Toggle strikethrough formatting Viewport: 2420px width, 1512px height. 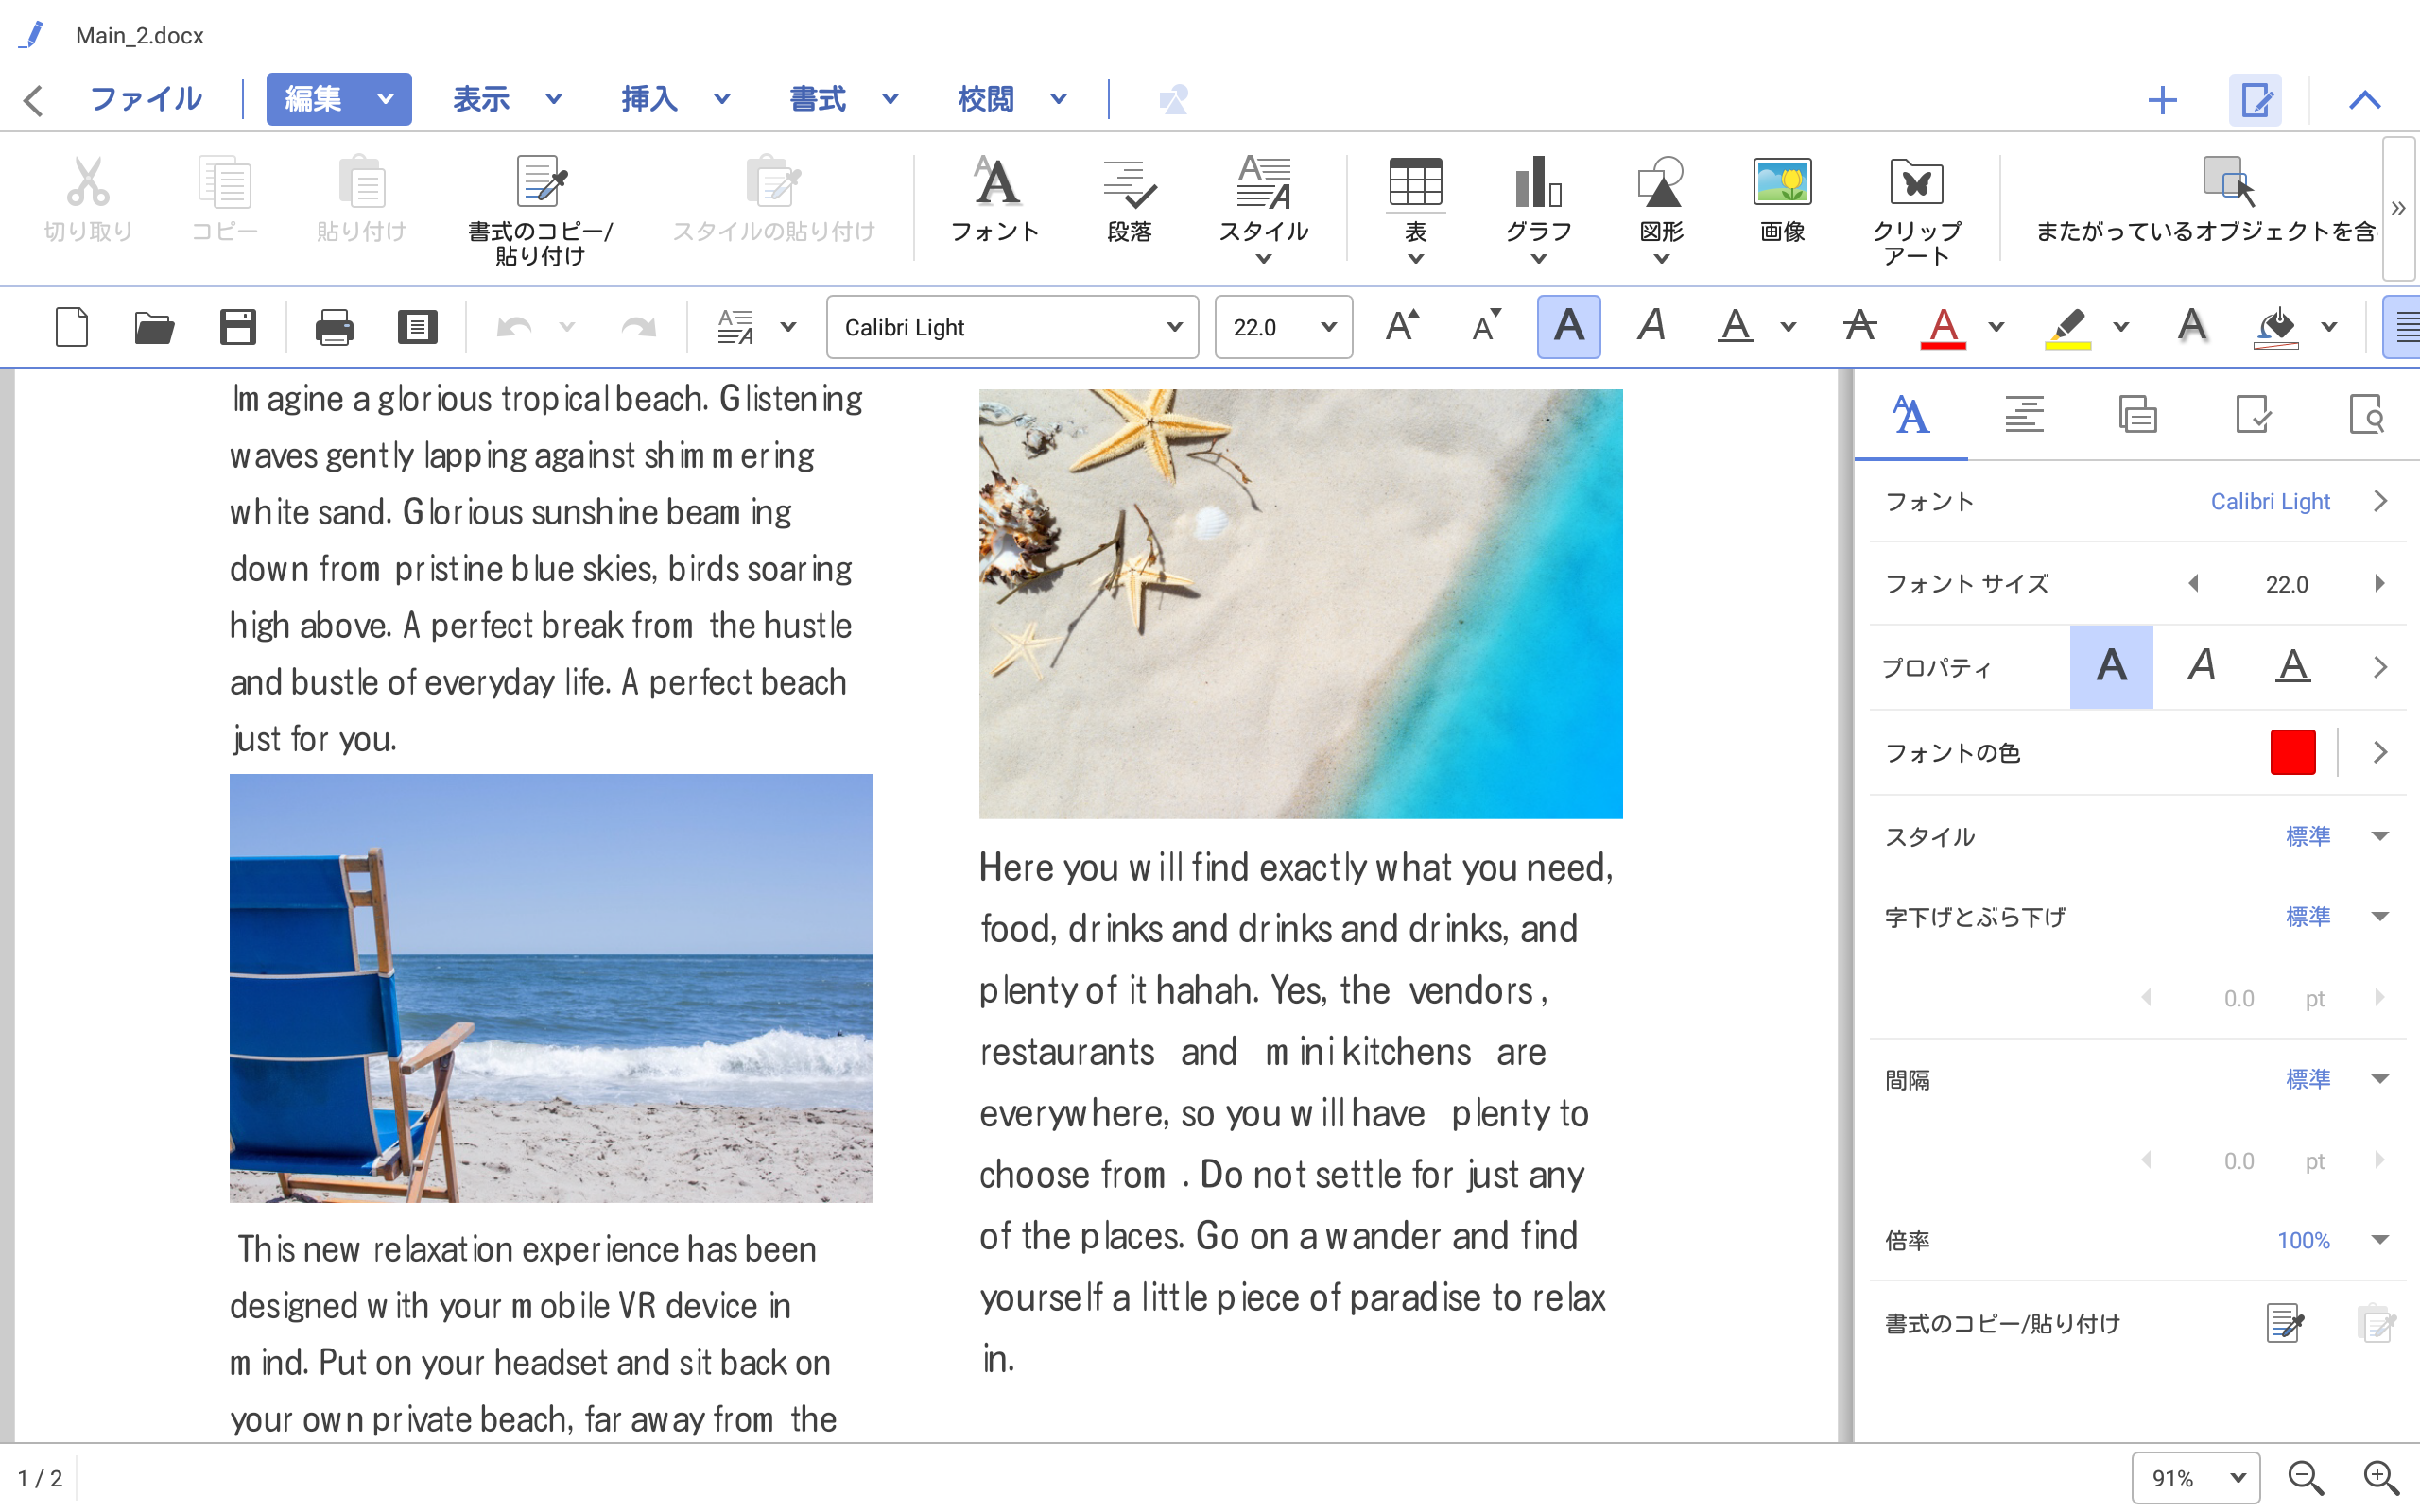pos(1860,325)
